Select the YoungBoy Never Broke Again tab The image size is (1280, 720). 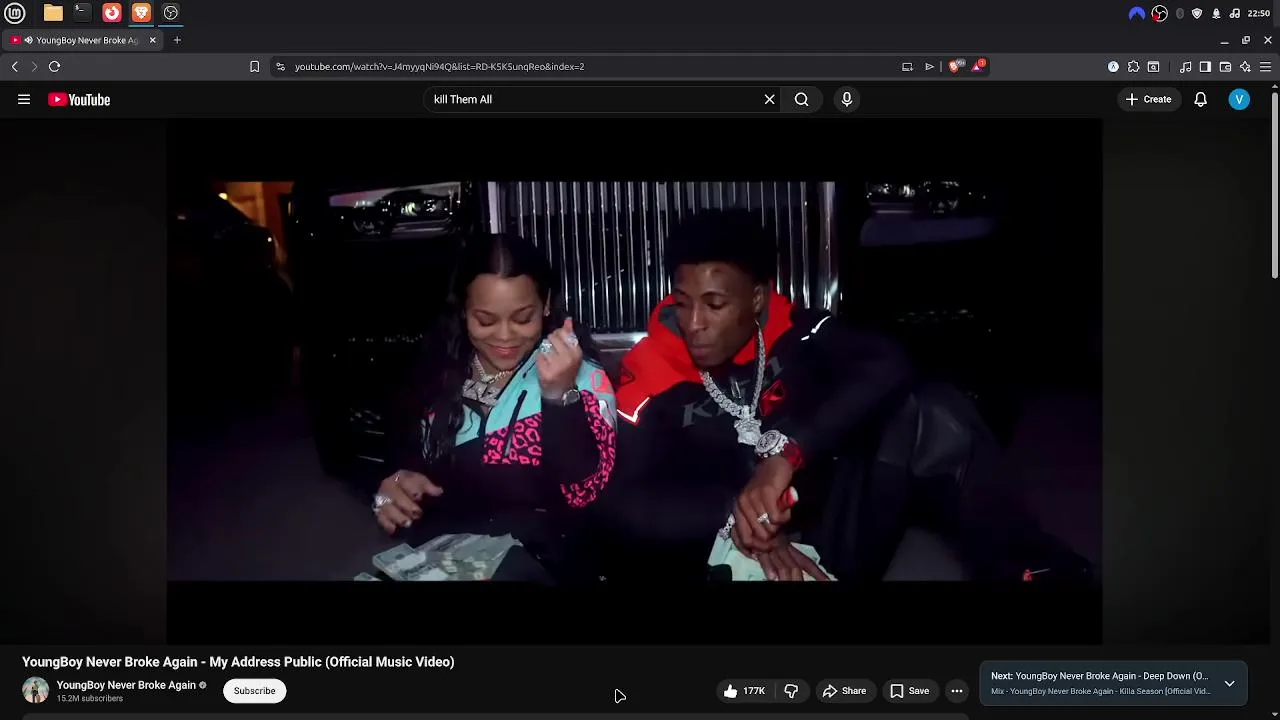click(80, 40)
